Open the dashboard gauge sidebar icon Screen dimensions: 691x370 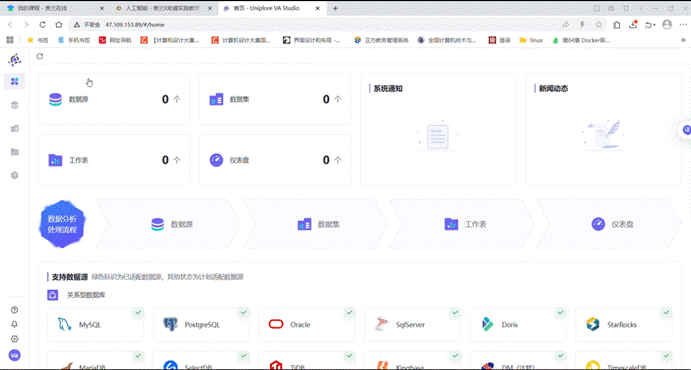pyautogui.click(x=15, y=175)
